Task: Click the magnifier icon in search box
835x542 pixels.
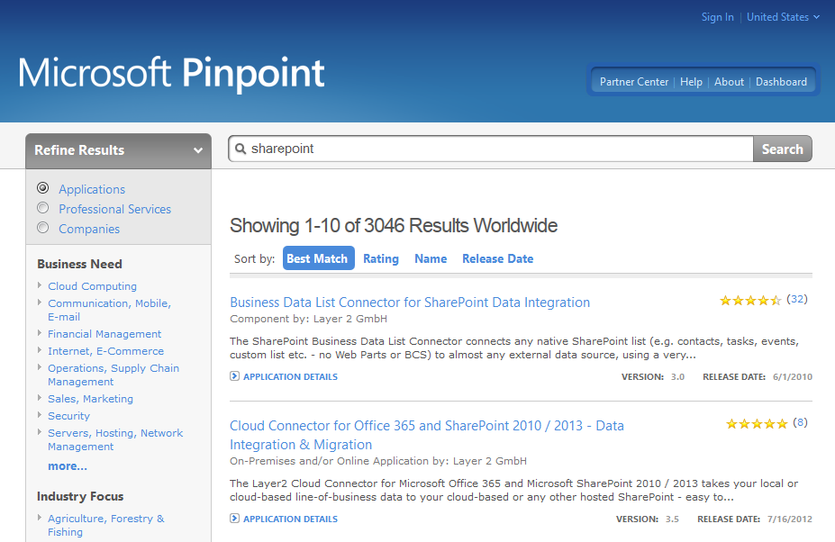Action: [240, 149]
